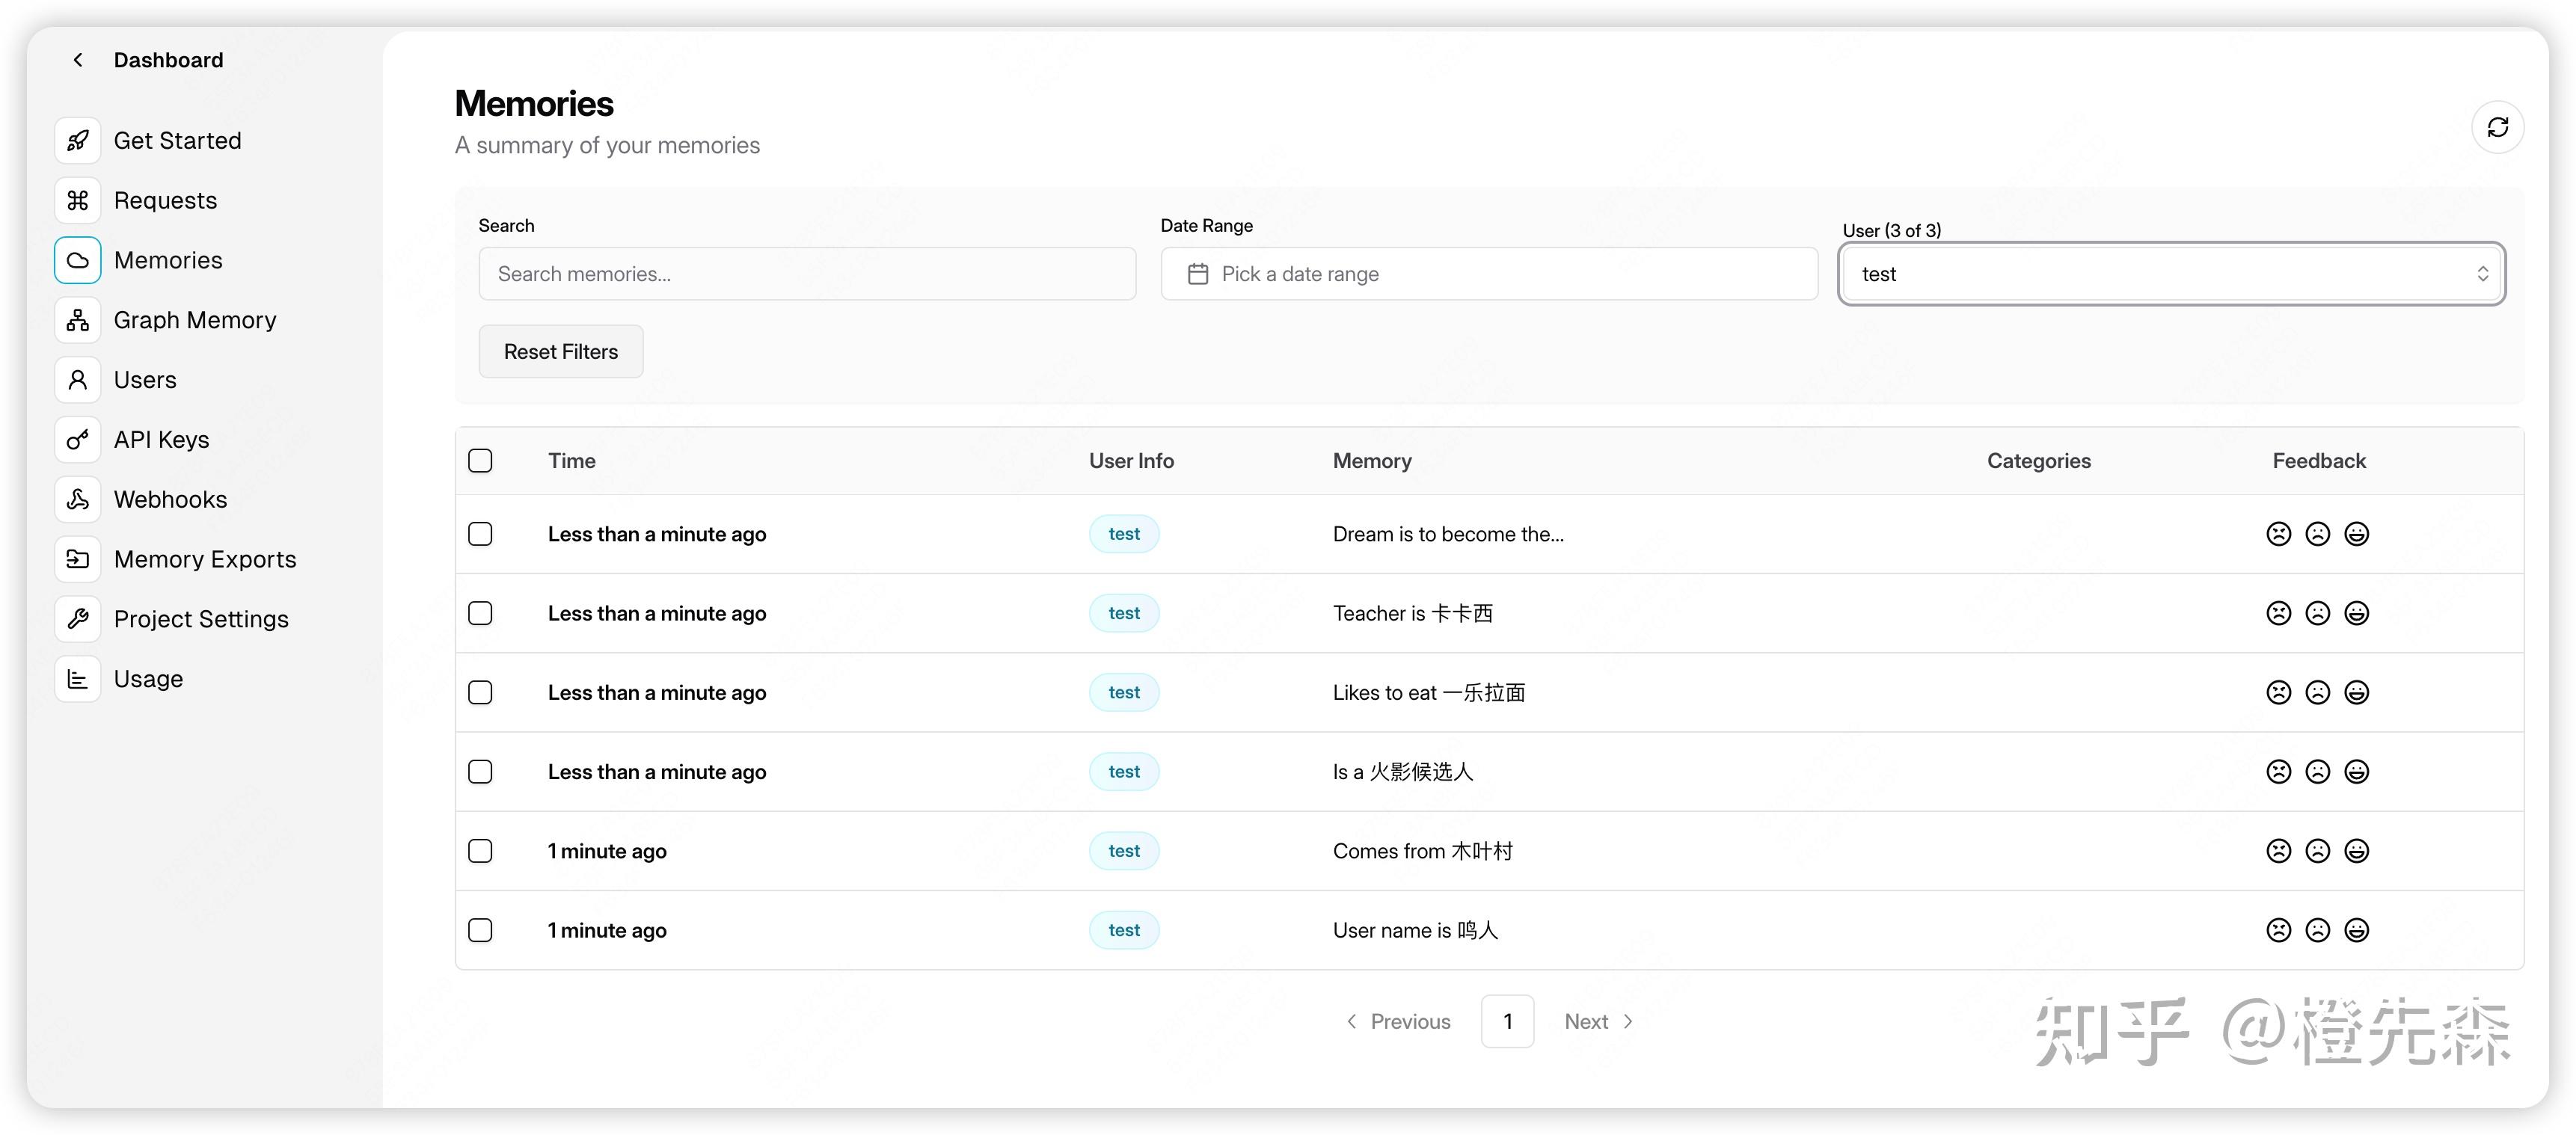Check the 'Dream is to become' memory row
Viewport: 2576px width, 1135px height.
click(x=480, y=534)
